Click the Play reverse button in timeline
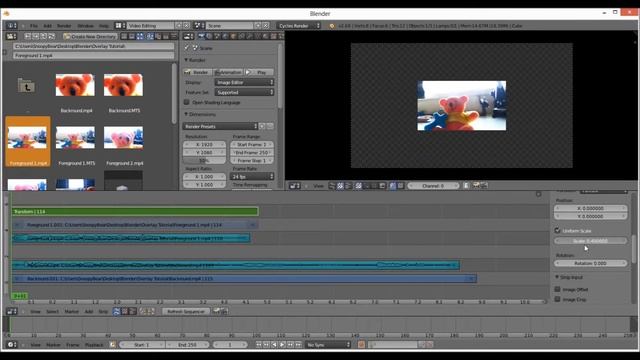The width and height of the screenshot is (640, 360). (x=274, y=344)
